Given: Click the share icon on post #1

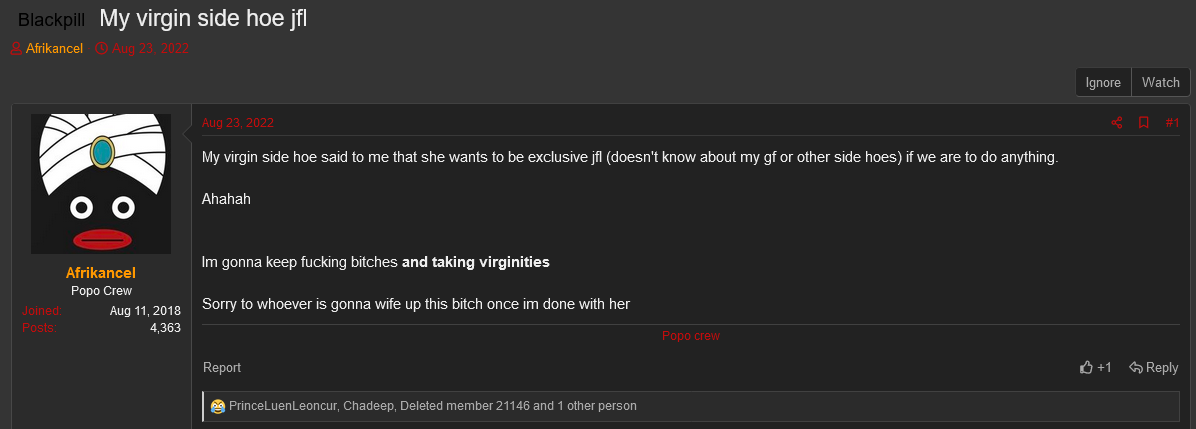Looking at the screenshot, I should (x=1117, y=123).
